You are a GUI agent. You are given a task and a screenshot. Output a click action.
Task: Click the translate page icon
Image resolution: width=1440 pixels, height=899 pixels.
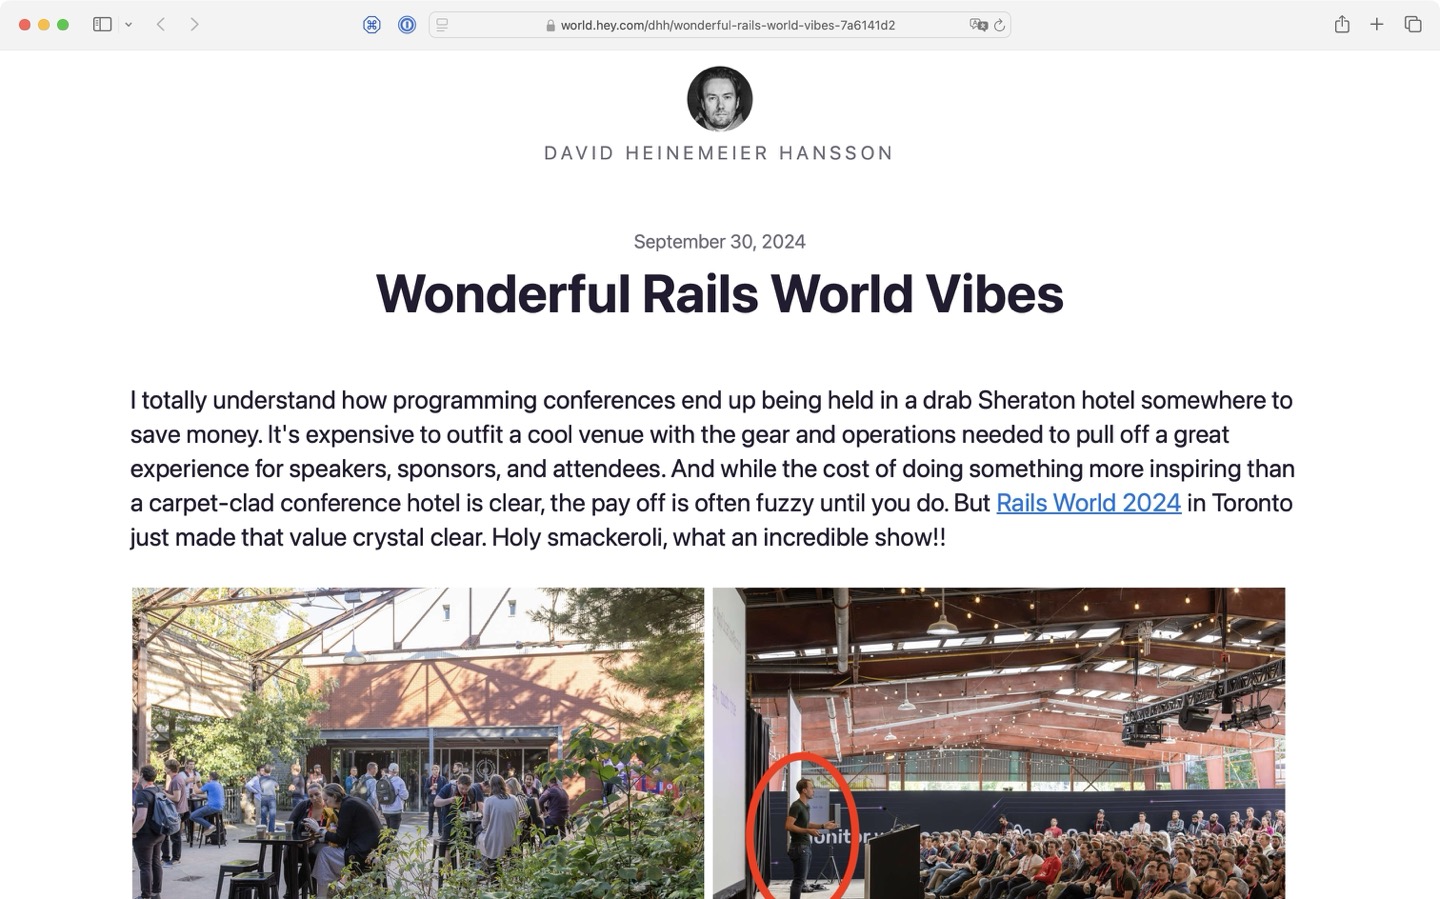(978, 25)
